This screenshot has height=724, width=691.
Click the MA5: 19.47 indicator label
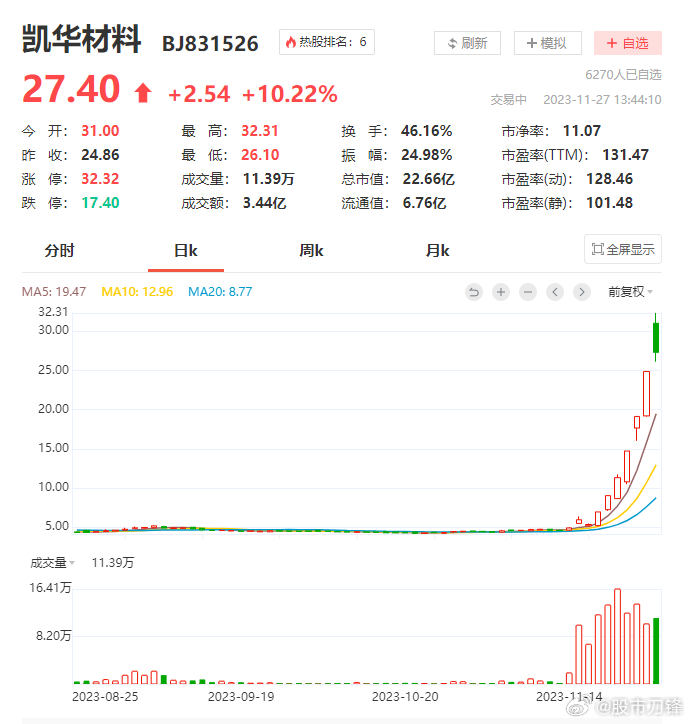(54, 292)
